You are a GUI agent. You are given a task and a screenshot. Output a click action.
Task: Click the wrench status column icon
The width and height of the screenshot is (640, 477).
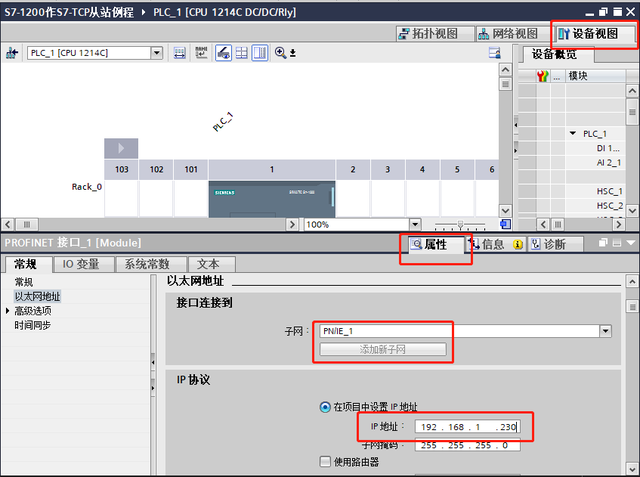(x=542, y=76)
